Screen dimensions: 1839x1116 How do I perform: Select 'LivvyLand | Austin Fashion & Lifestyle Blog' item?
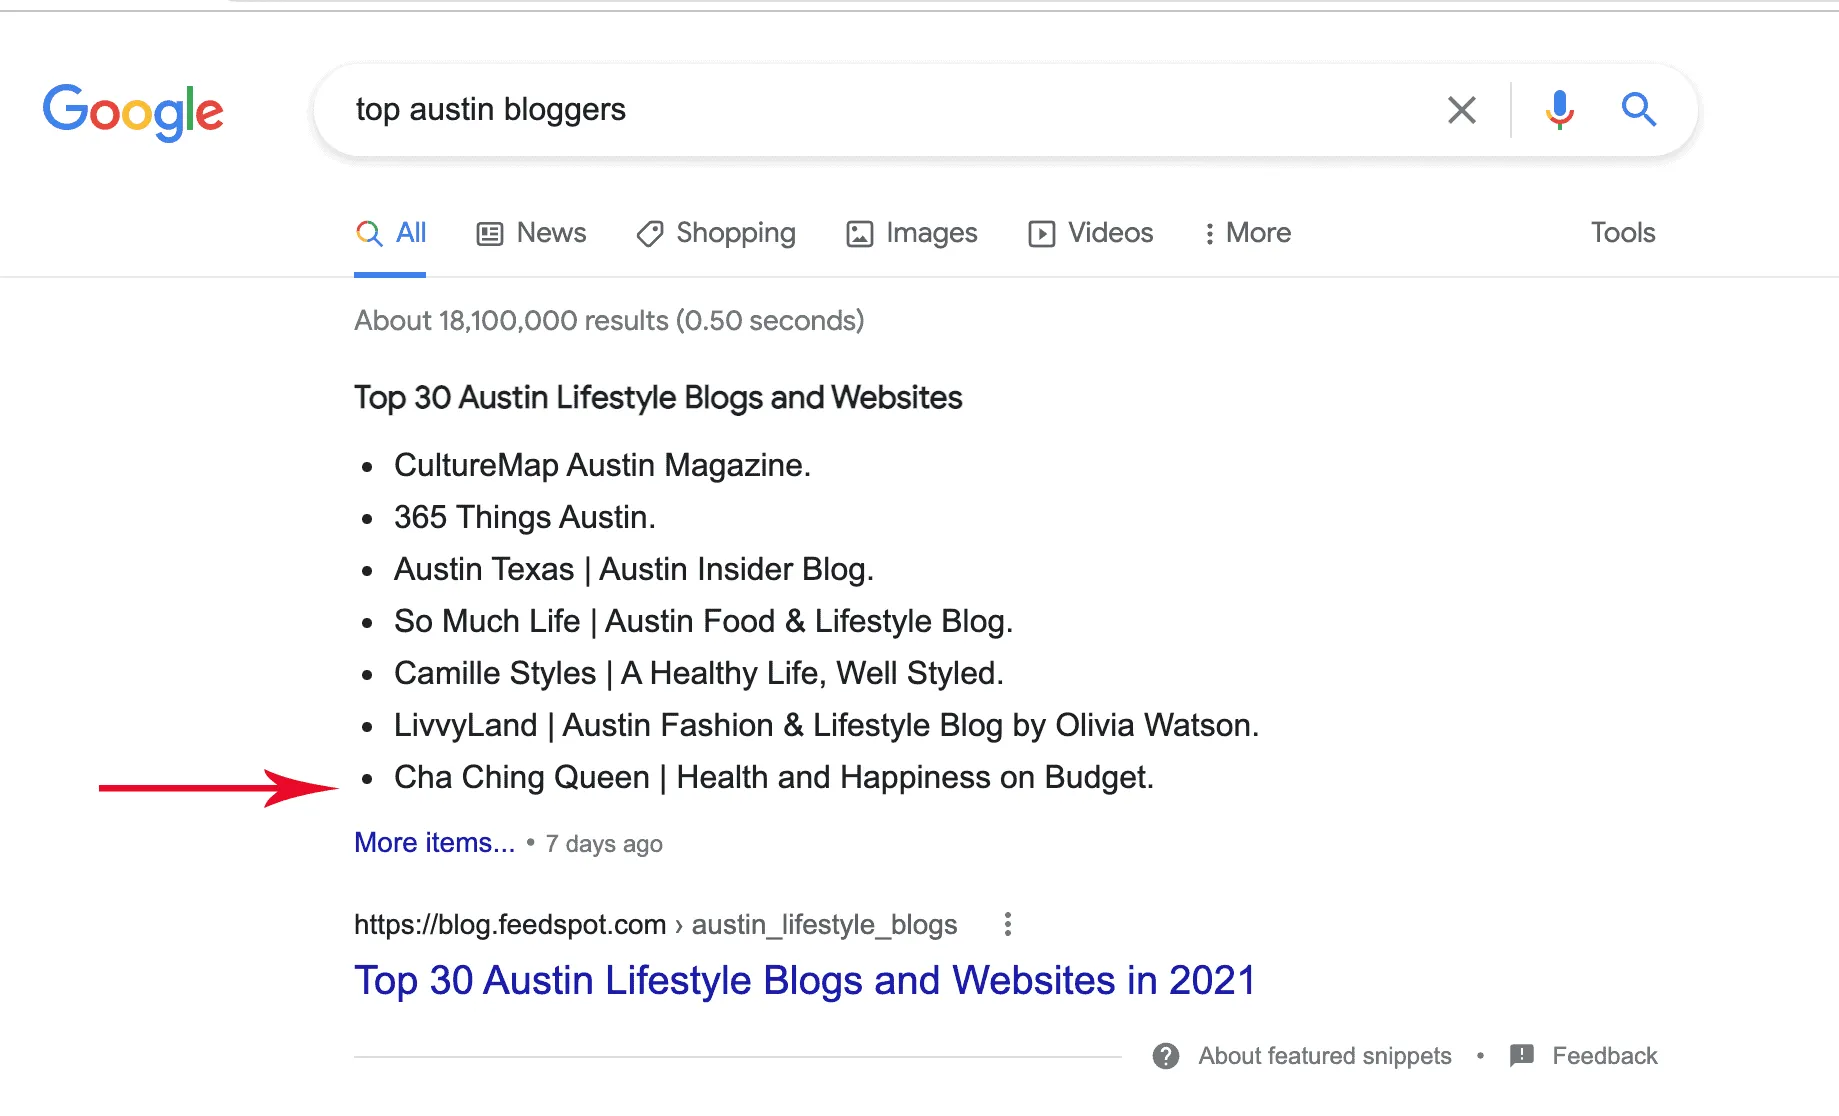tap(826, 725)
